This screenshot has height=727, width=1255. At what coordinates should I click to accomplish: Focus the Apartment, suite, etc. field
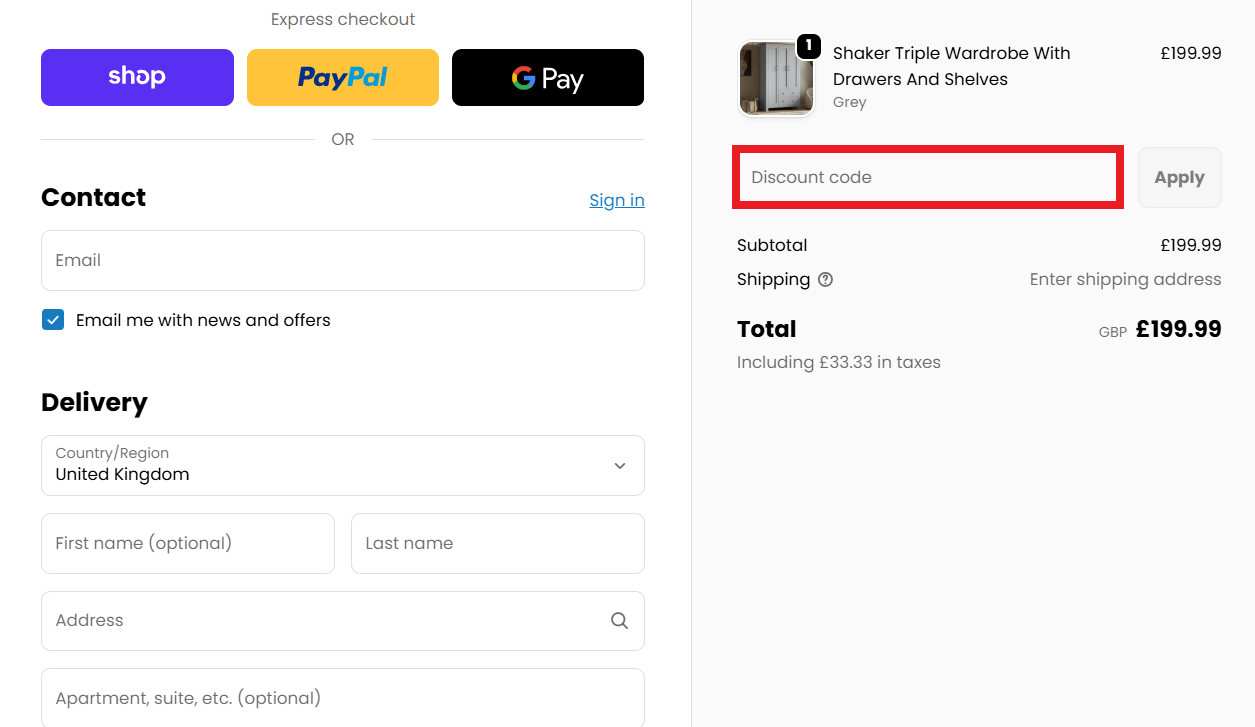point(342,697)
